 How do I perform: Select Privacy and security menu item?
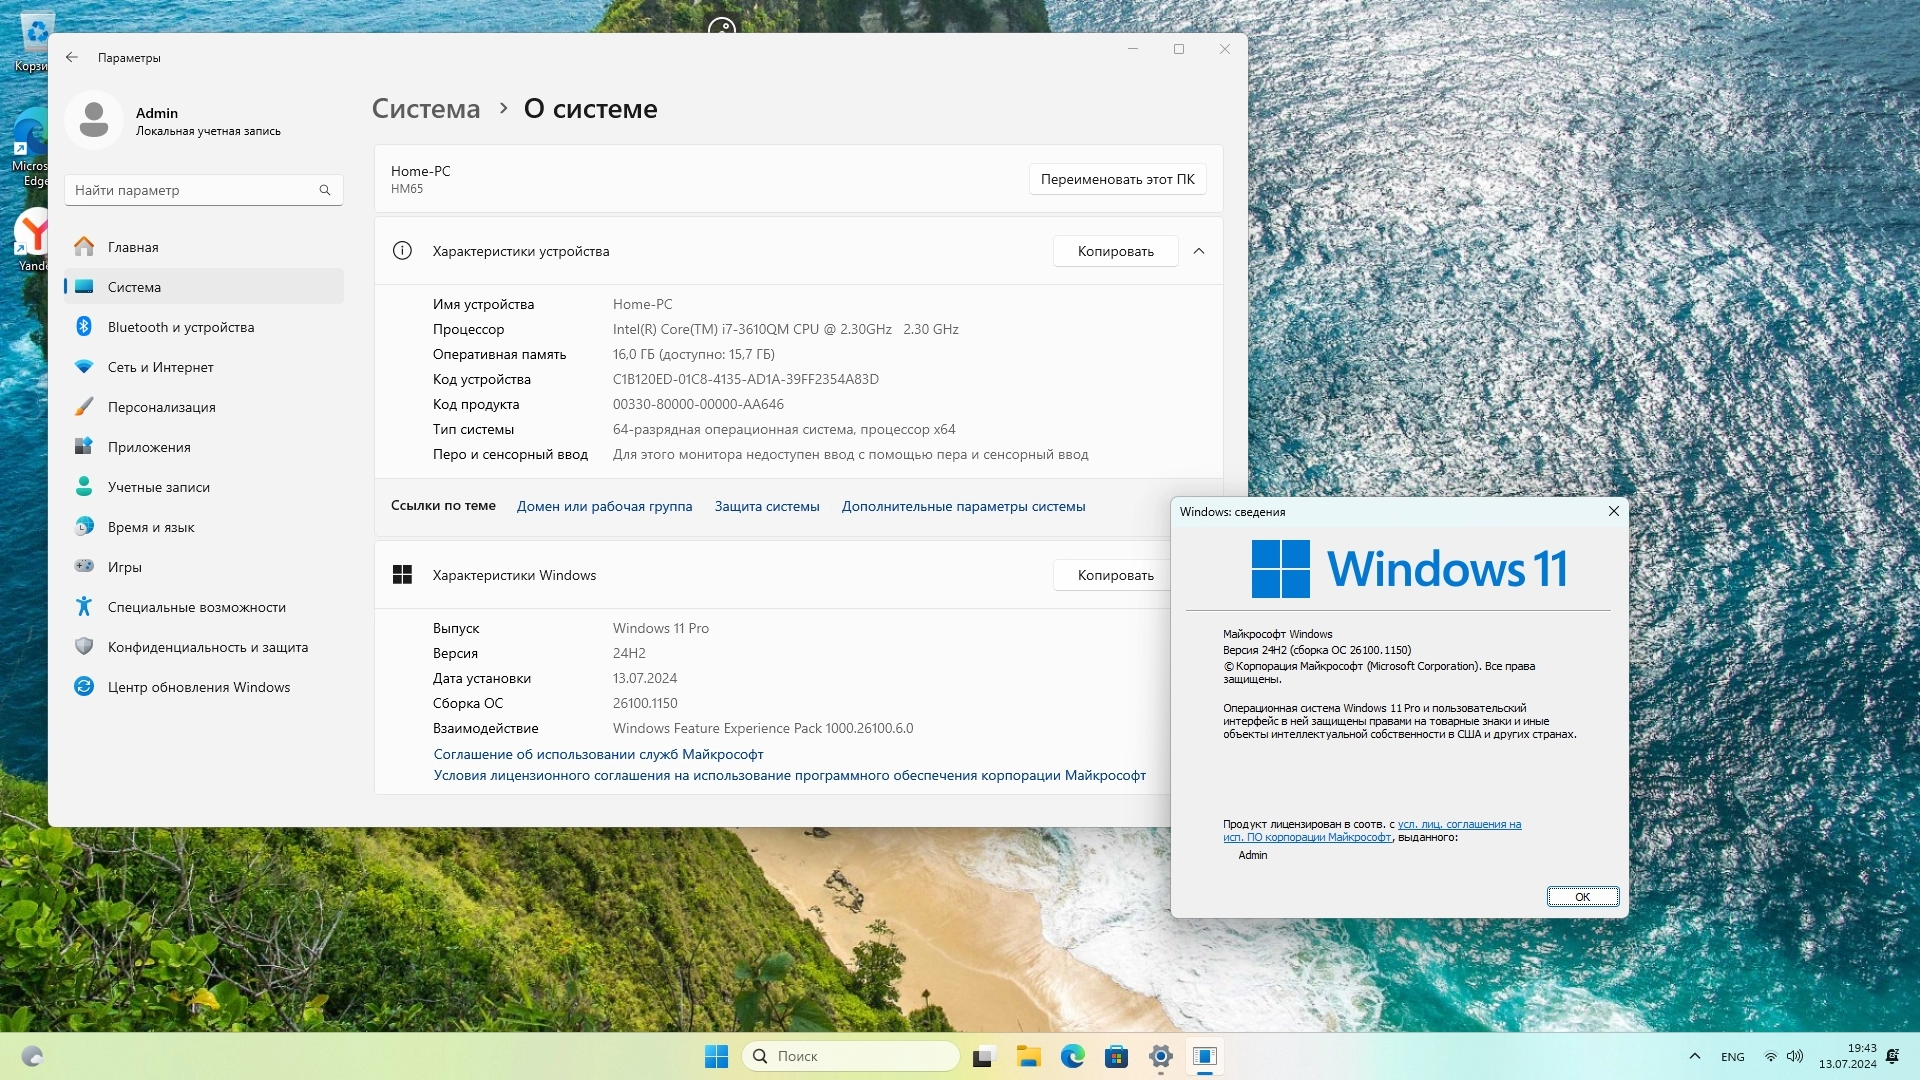(x=207, y=647)
